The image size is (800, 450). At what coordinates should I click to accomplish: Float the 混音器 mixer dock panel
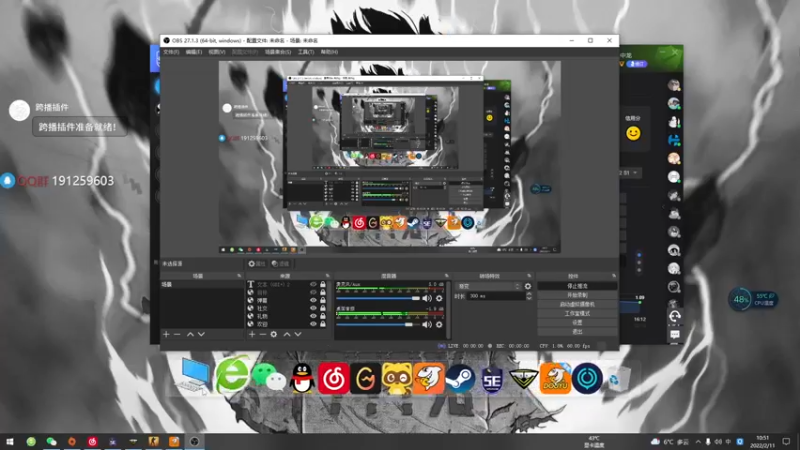tap(446, 276)
